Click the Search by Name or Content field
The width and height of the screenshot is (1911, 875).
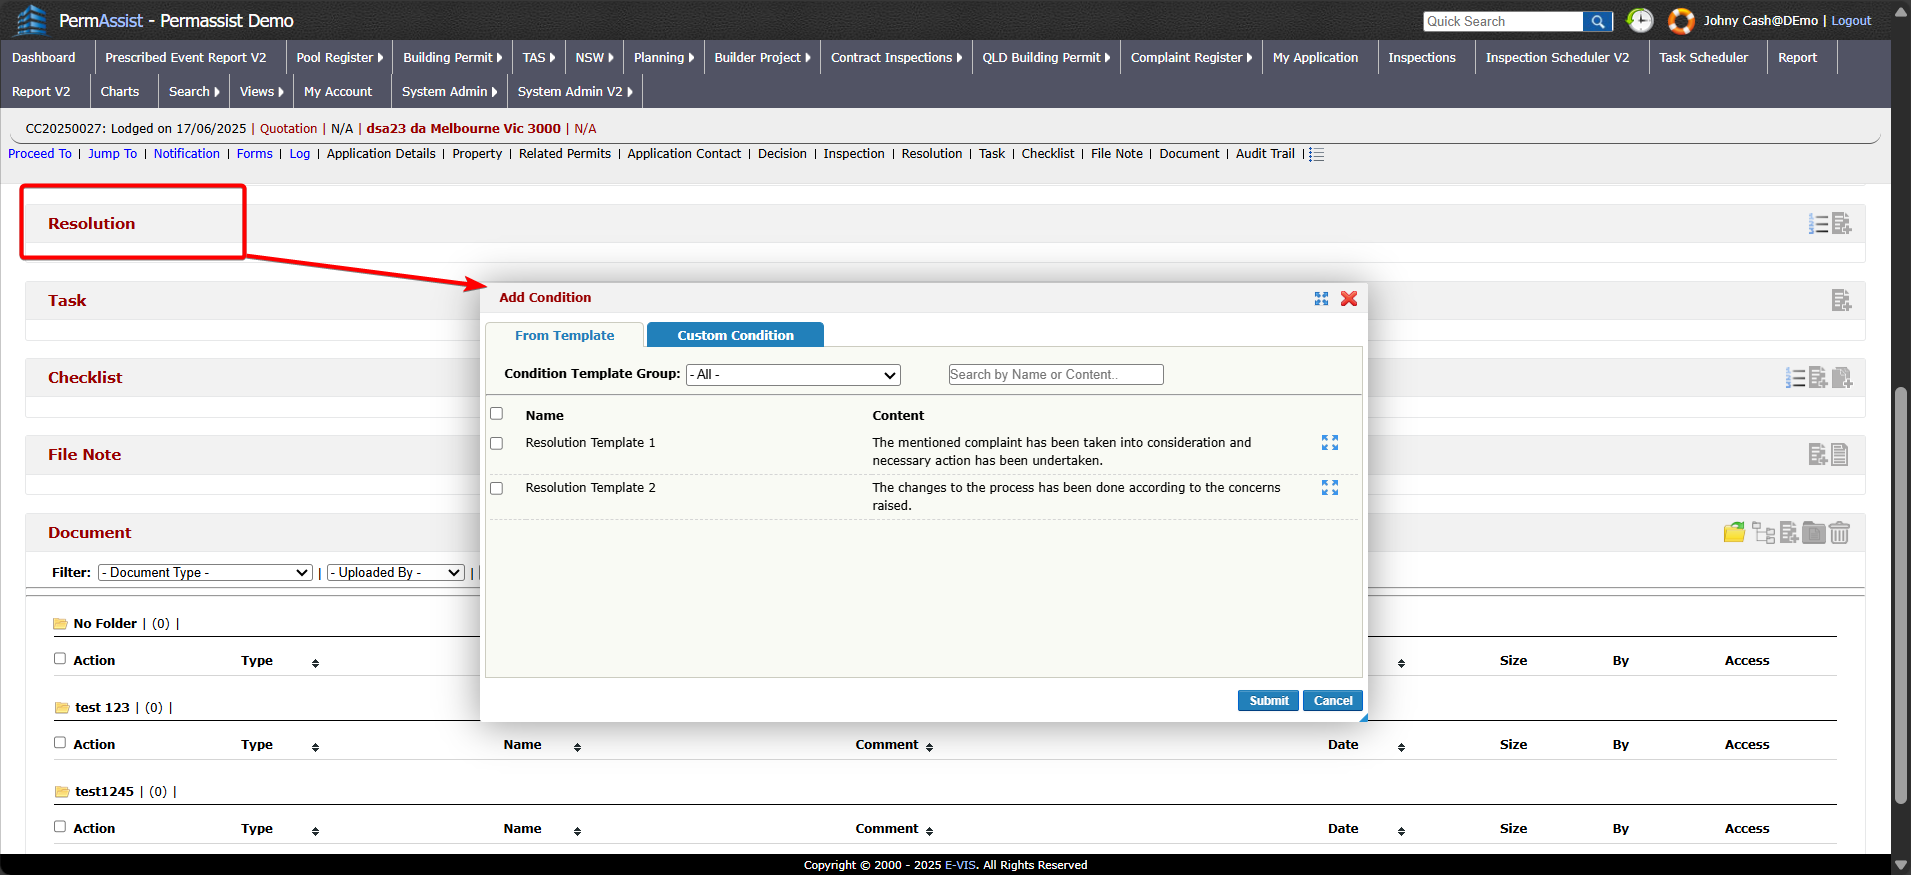(1055, 375)
